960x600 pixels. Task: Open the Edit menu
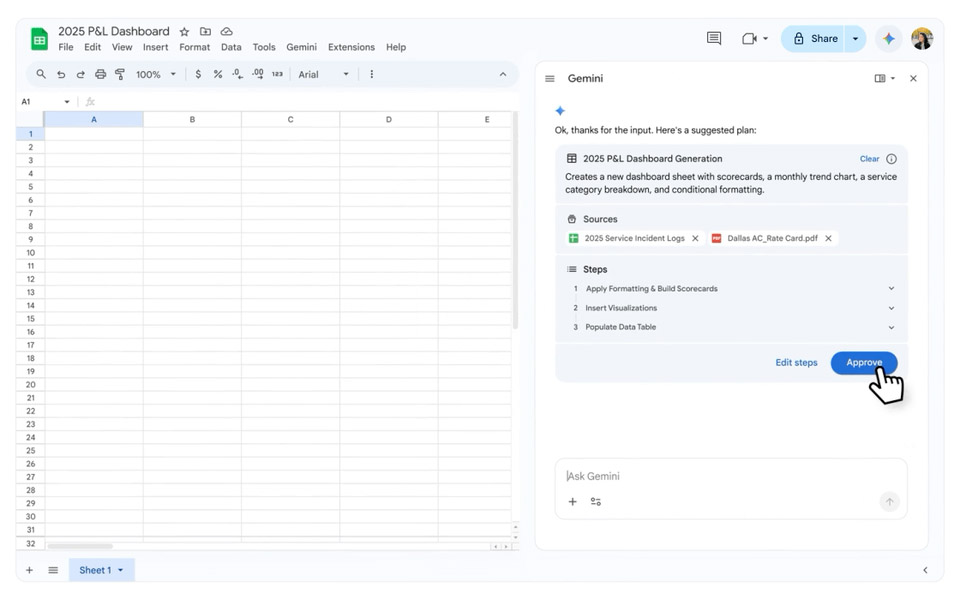(x=92, y=47)
